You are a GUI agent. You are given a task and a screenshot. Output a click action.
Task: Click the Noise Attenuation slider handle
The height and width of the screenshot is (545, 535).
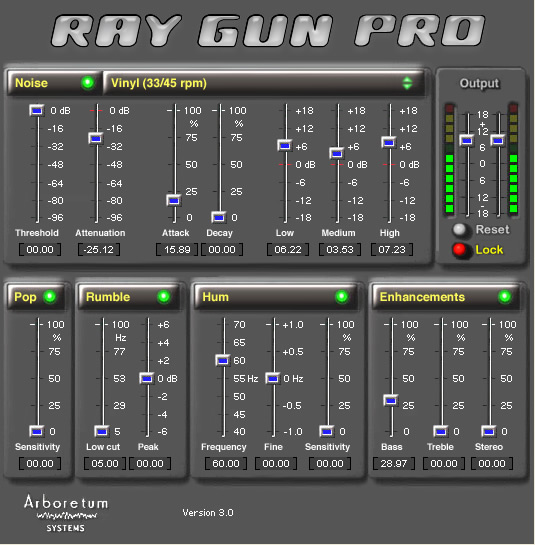point(96,139)
